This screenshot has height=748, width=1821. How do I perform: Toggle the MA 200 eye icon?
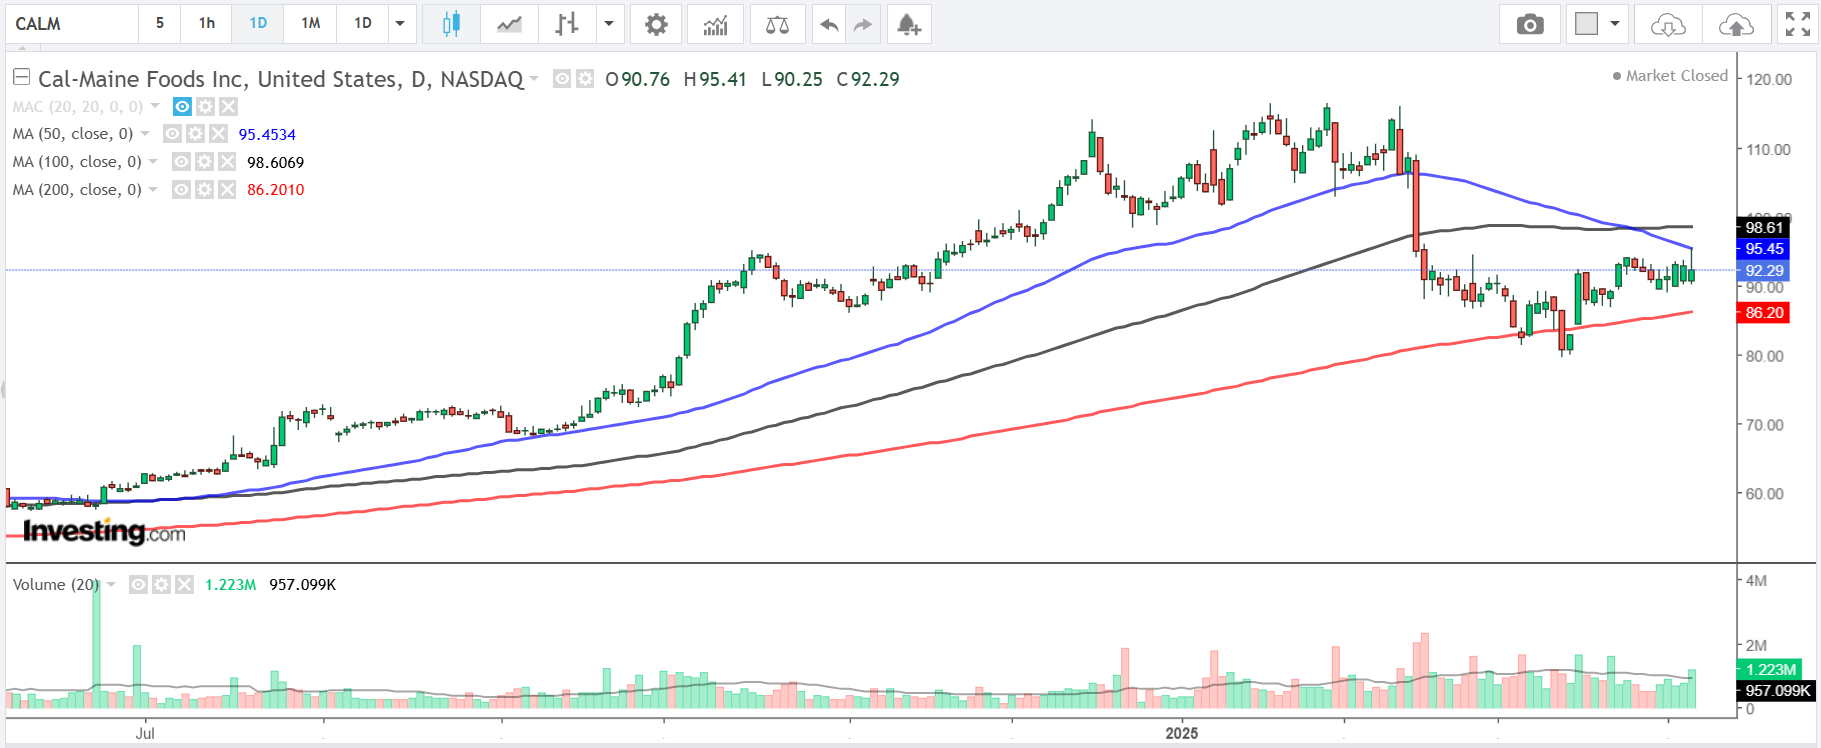pos(181,190)
